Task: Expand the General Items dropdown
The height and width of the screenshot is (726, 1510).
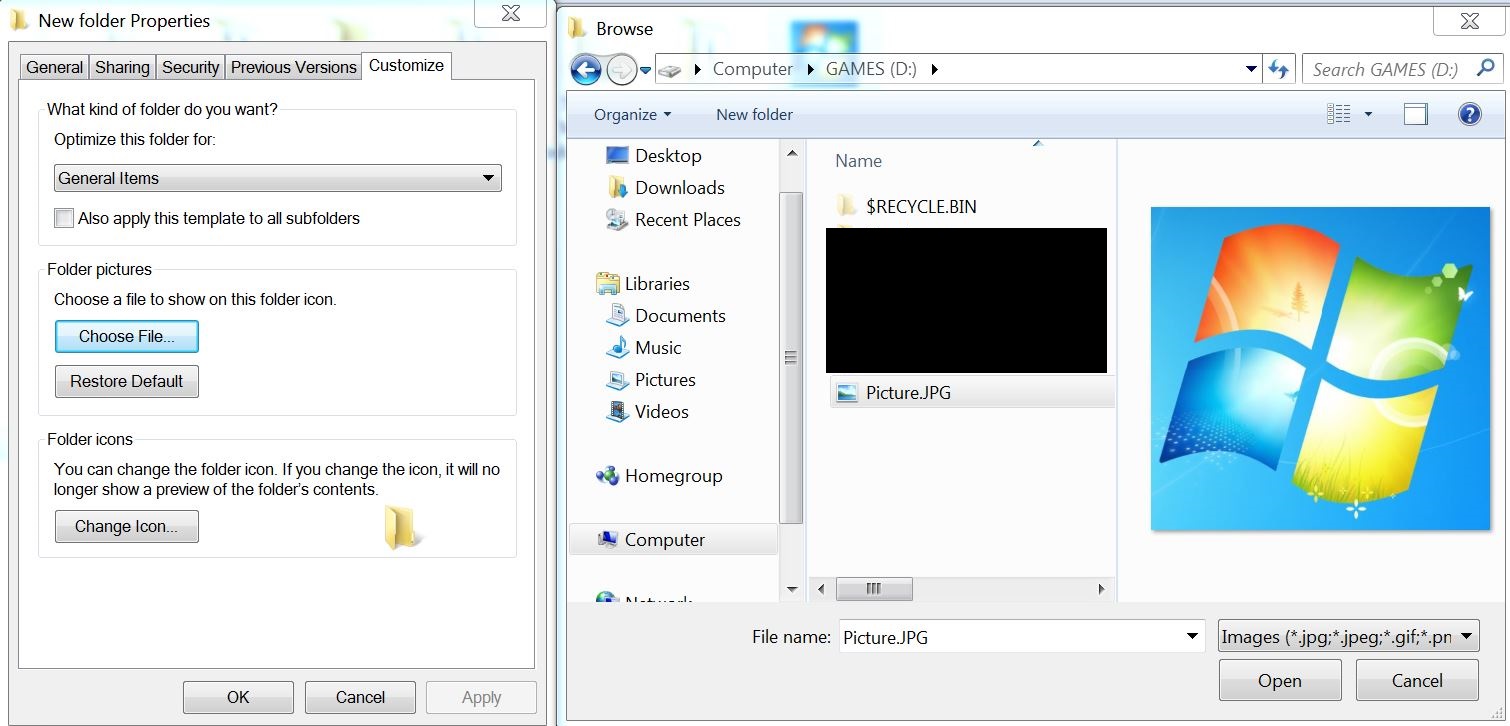Action: [277, 178]
